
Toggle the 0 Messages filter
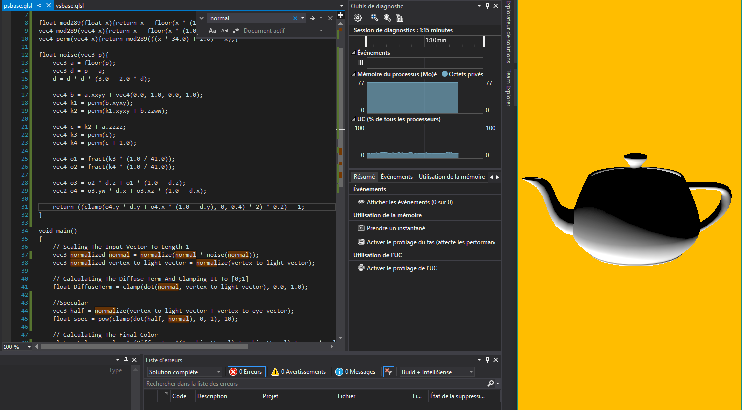(355, 372)
